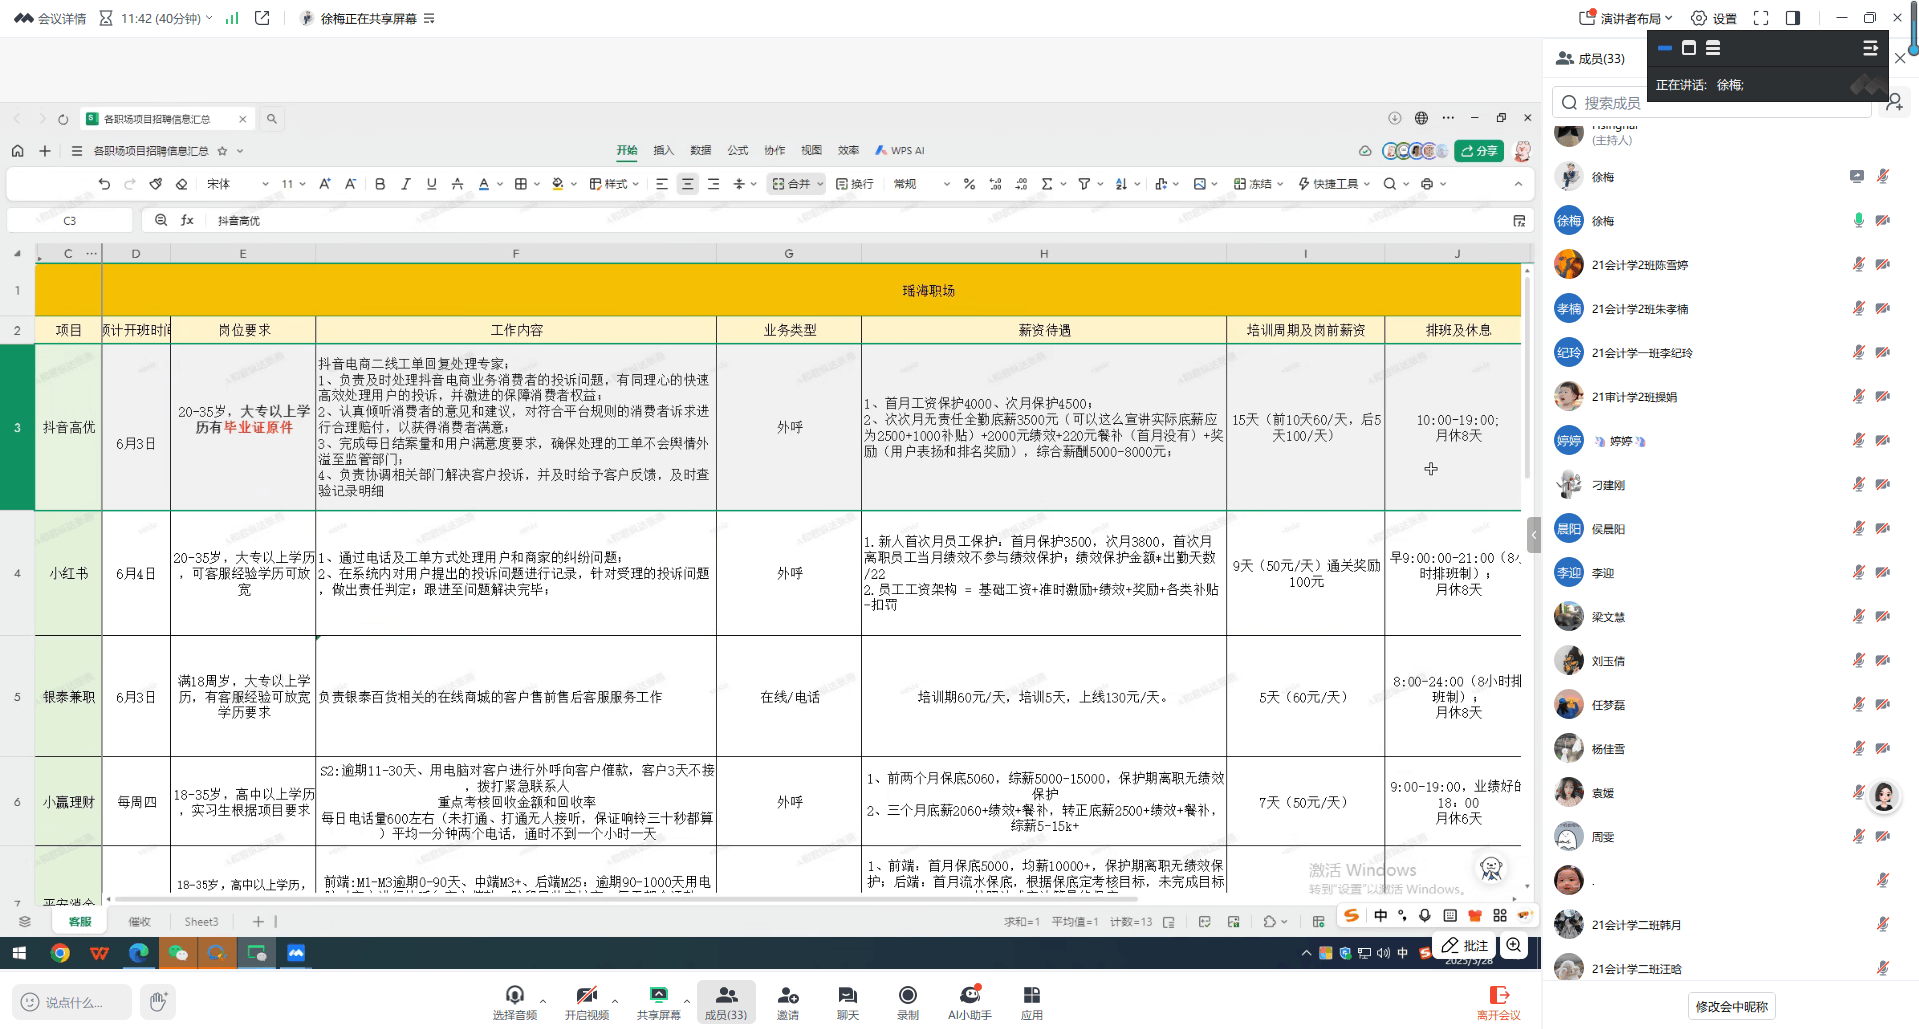1919x1029 pixels.
Task: Open the 演讲者布局 layout dropdown
Action: pos(1626,18)
